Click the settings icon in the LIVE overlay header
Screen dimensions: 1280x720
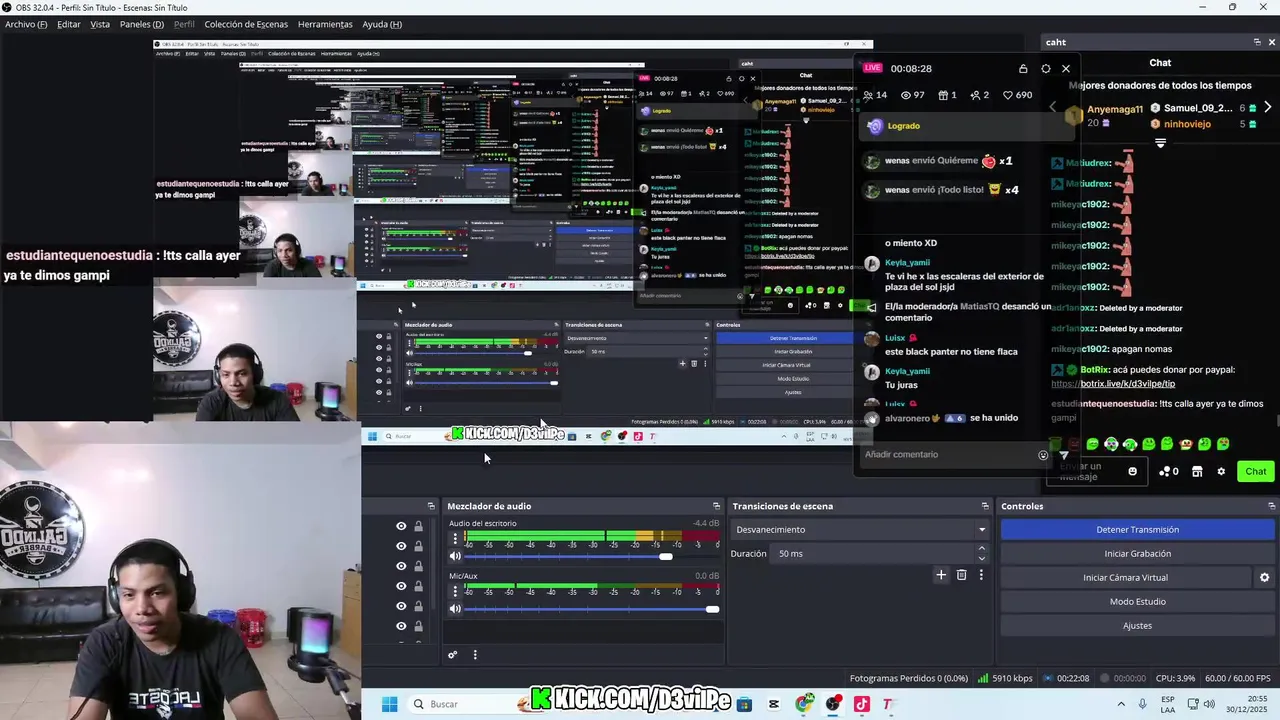[1046, 69]
